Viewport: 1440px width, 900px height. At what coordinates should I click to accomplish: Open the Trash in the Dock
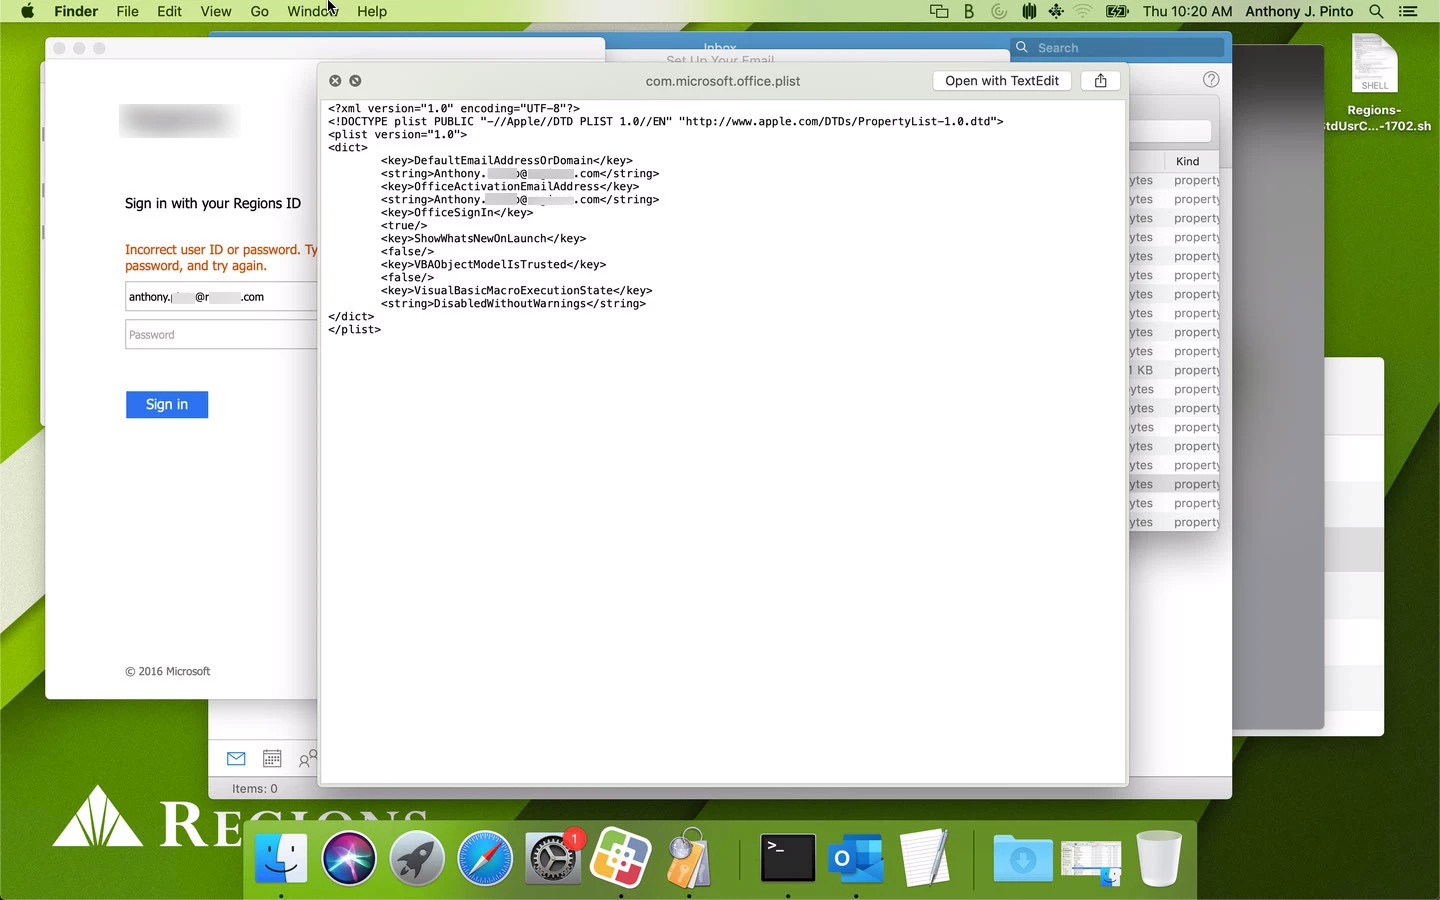click(x=1159, y=859)
